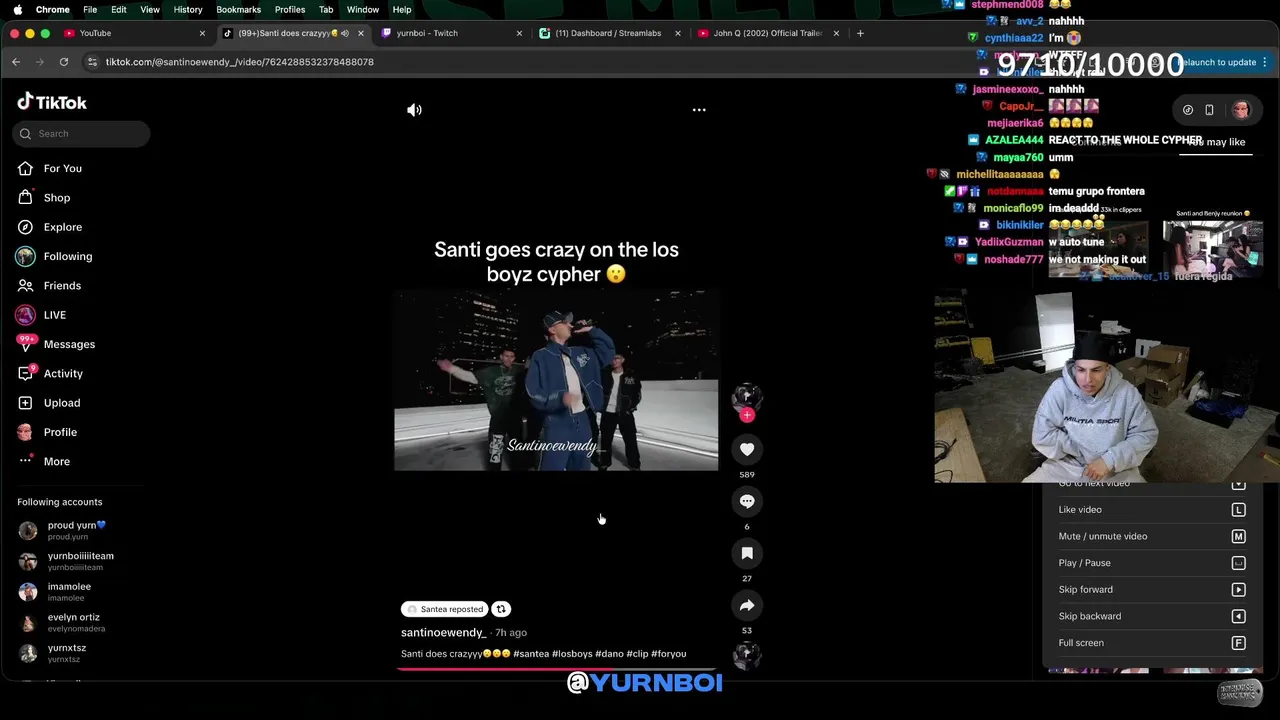Click #santea hashtag

point(531,654)
